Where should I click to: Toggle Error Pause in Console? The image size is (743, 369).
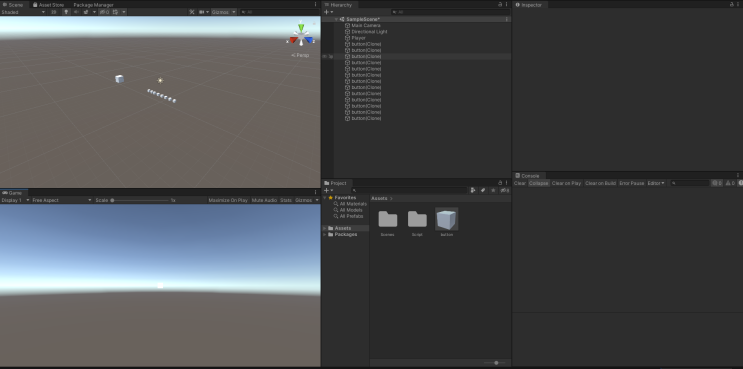(x=632, y=183)
